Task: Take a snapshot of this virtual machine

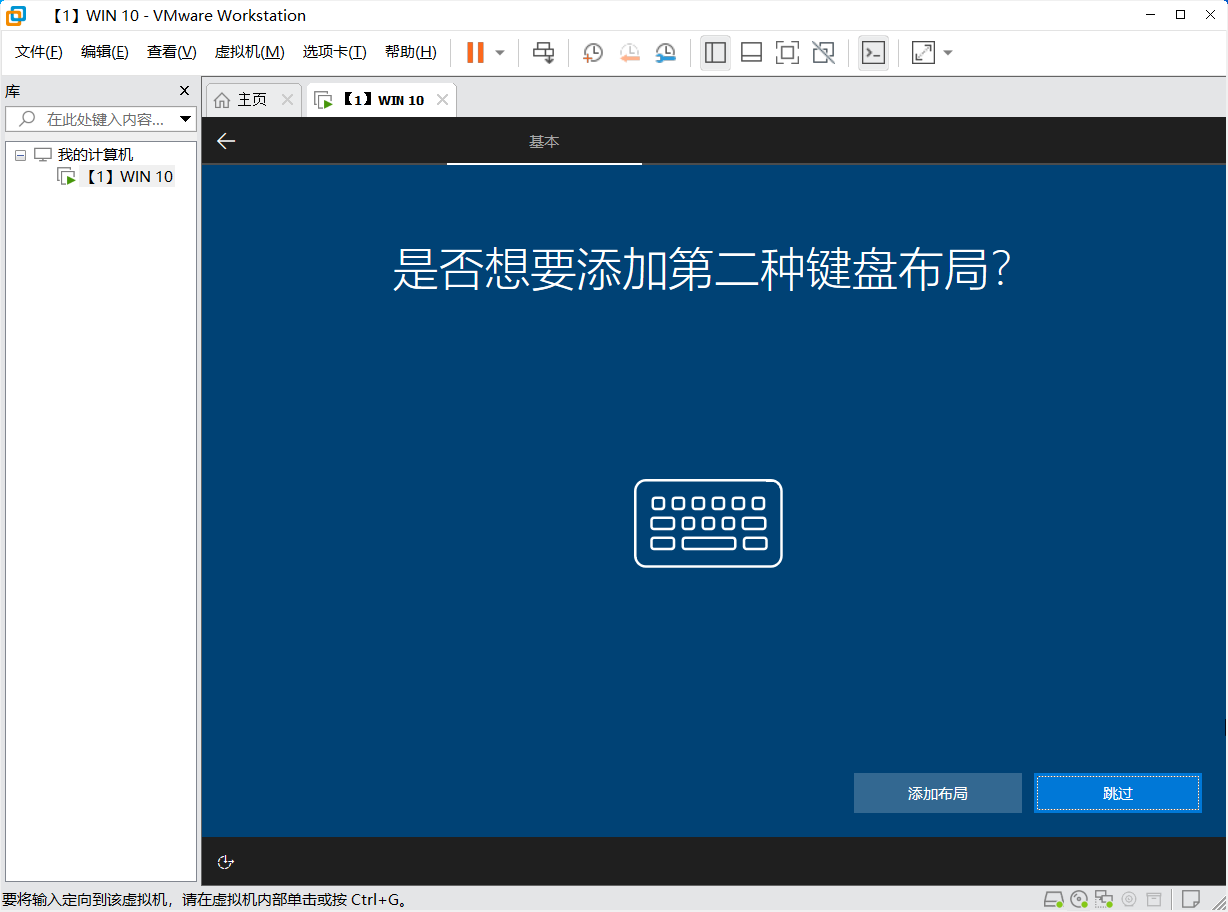Action: point(593,53)
